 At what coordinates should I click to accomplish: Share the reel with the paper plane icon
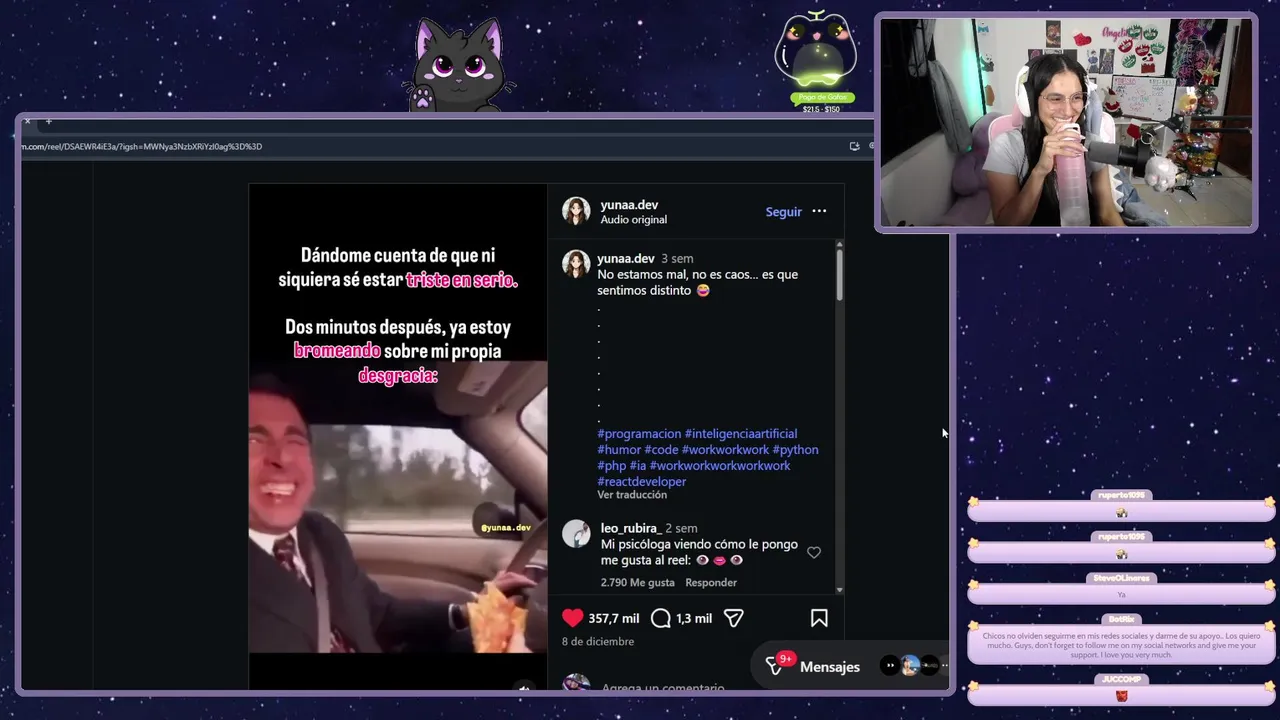coord(733,618)
